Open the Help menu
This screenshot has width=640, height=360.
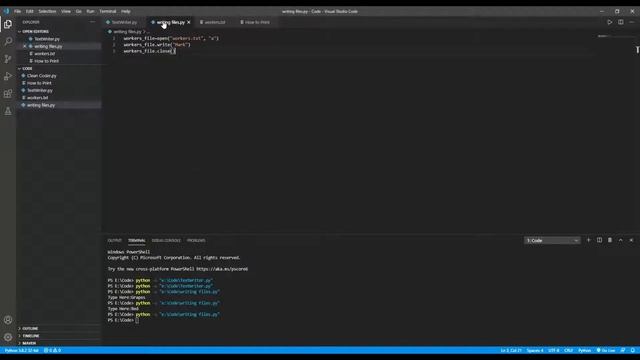pos(126,11)
